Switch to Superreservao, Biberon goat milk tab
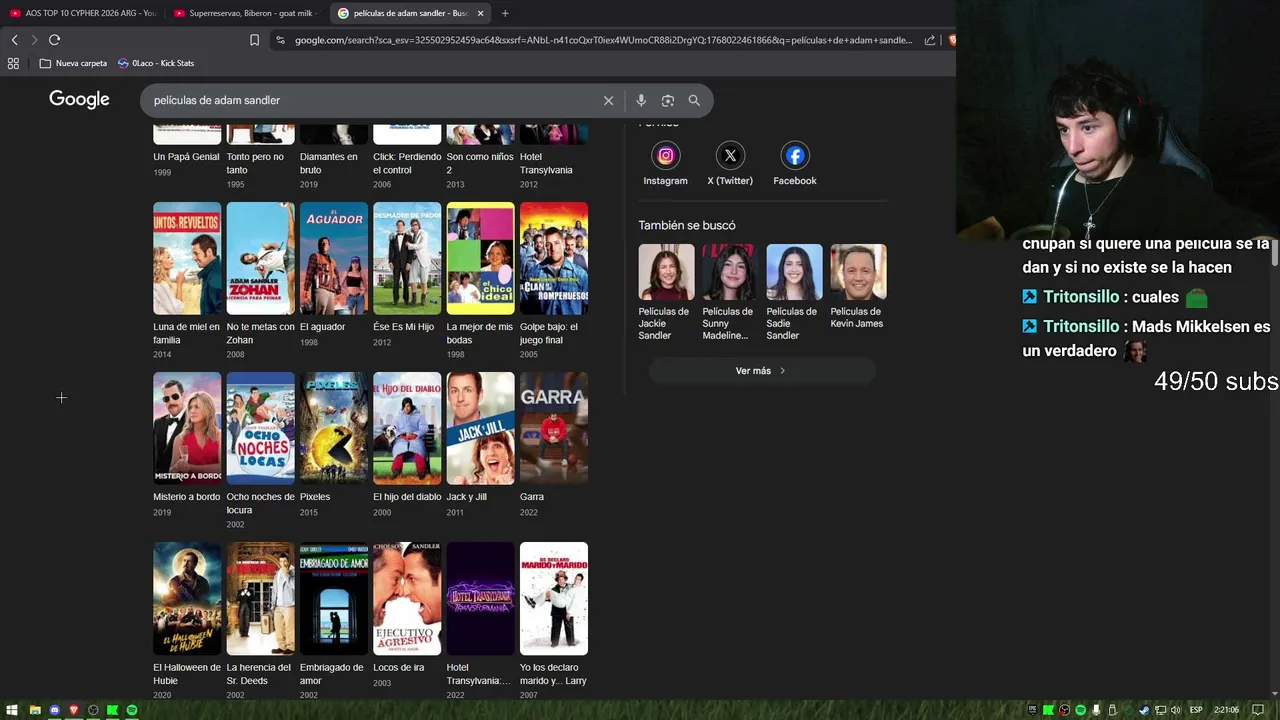 (245, 13)
